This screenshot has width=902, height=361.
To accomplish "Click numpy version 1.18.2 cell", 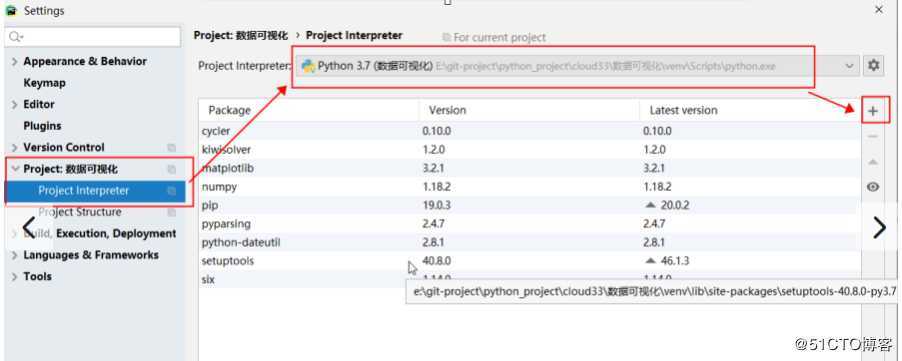I will pyautogui.click(x=436, y=187).
